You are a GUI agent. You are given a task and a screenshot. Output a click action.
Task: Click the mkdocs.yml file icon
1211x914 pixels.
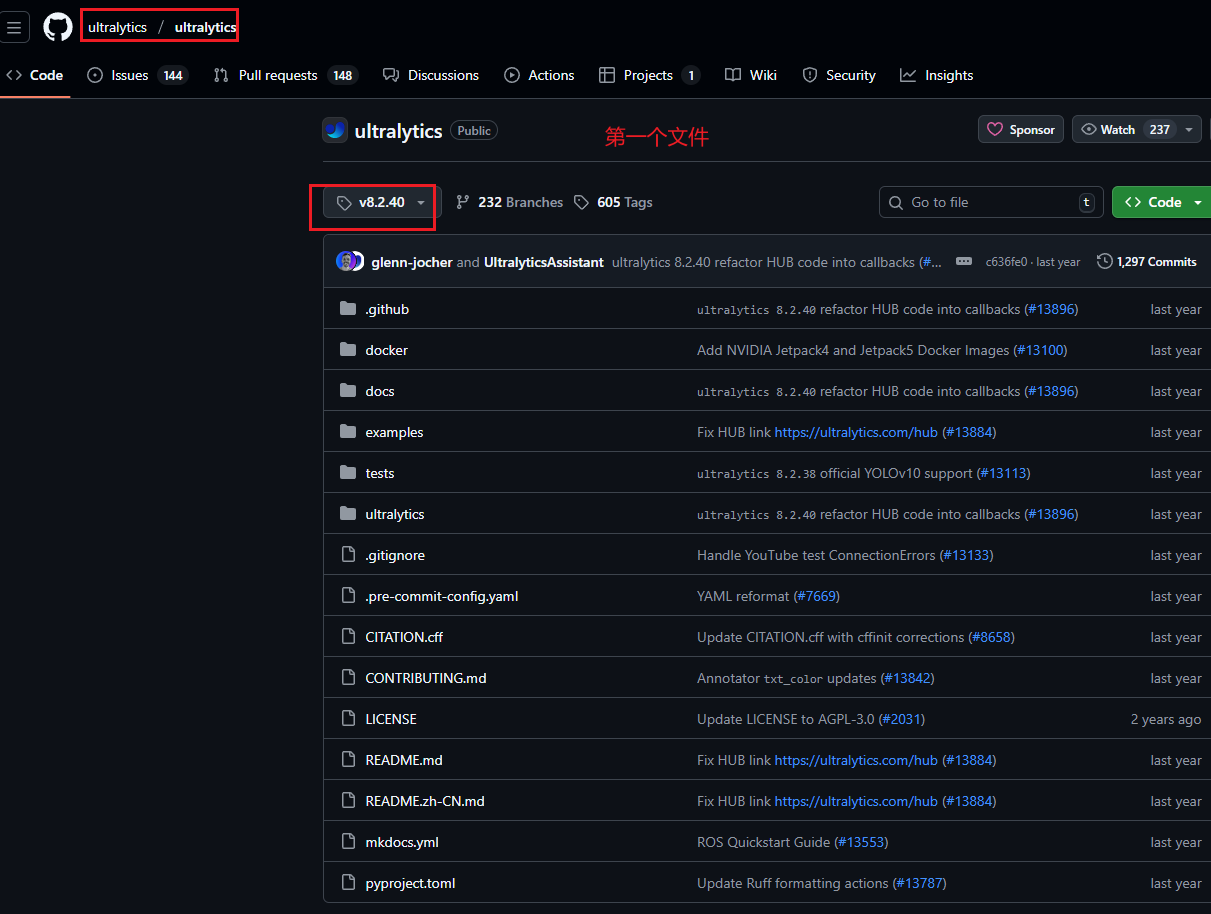348,842
